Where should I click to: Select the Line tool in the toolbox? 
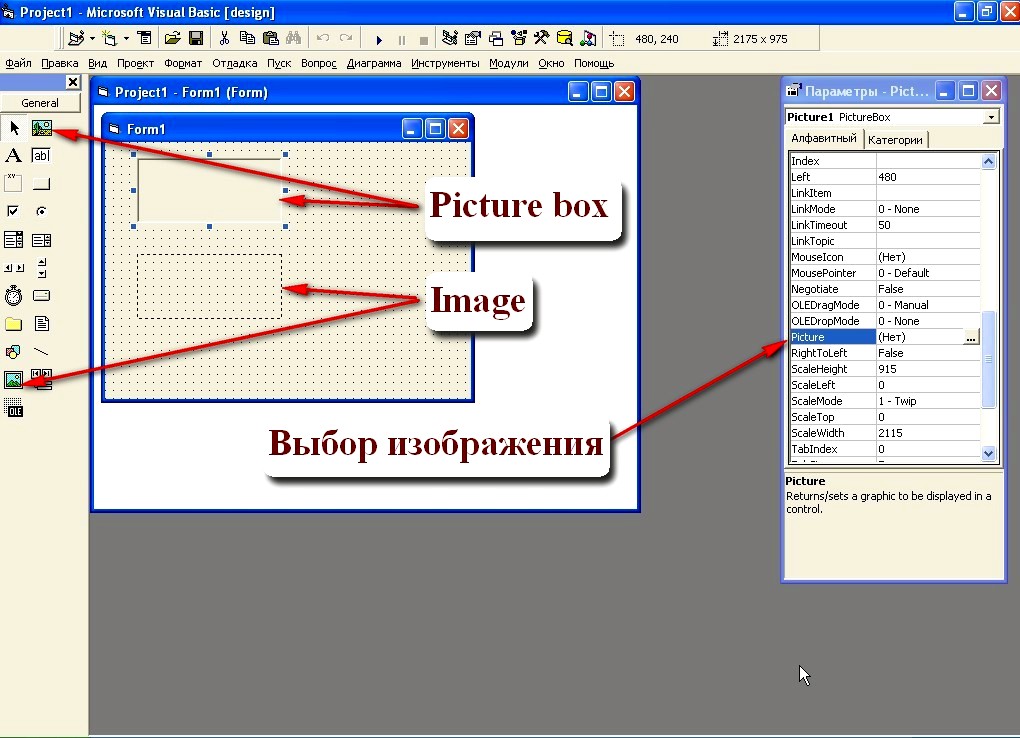pyautogui.click(x=42, y=351)
